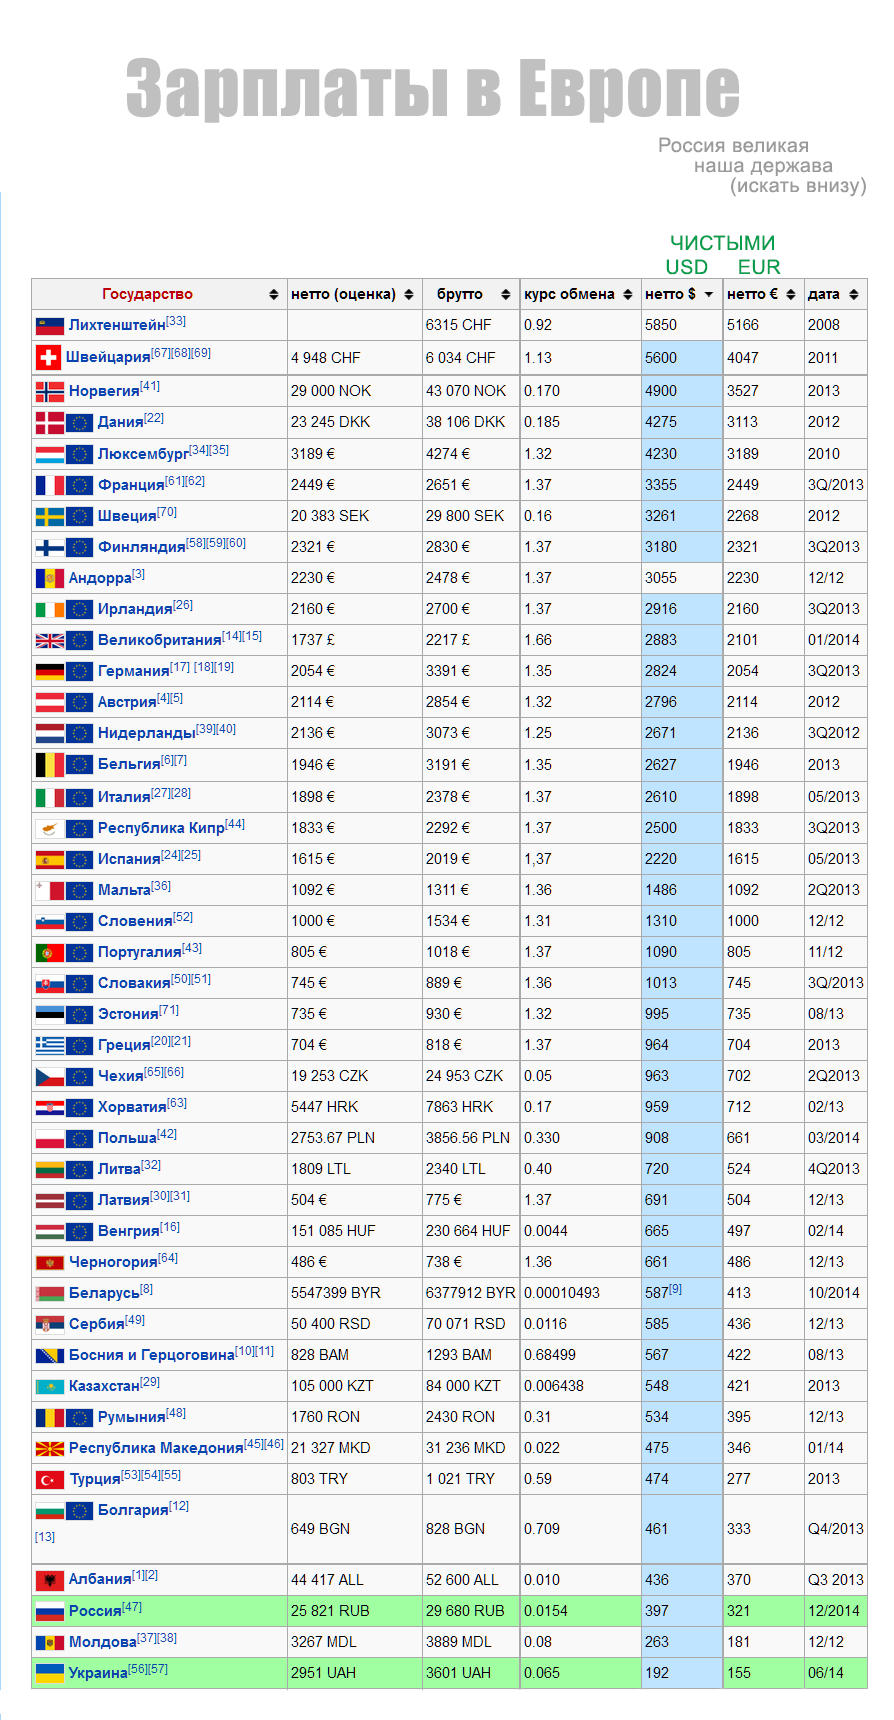Click the нетто $ descending sort arrow

708,294
